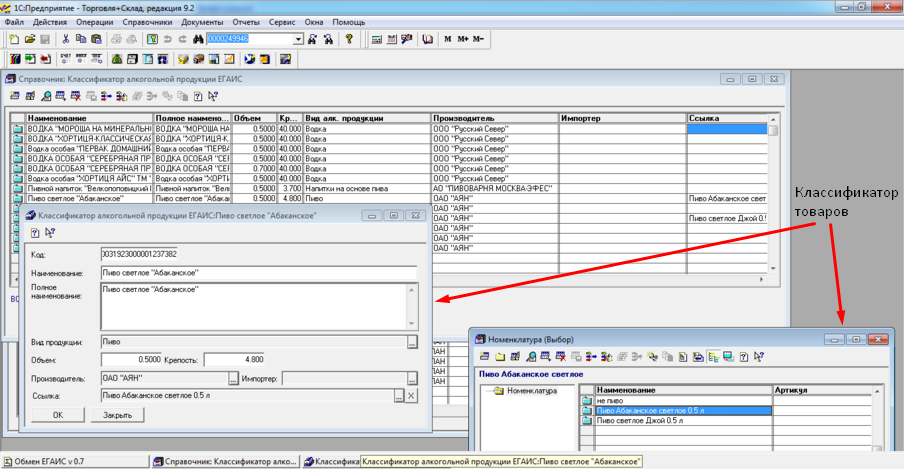Open the Производитель selection ellipsis button
Viewport: 904px width, 469px height.
[x=233, y=378]
